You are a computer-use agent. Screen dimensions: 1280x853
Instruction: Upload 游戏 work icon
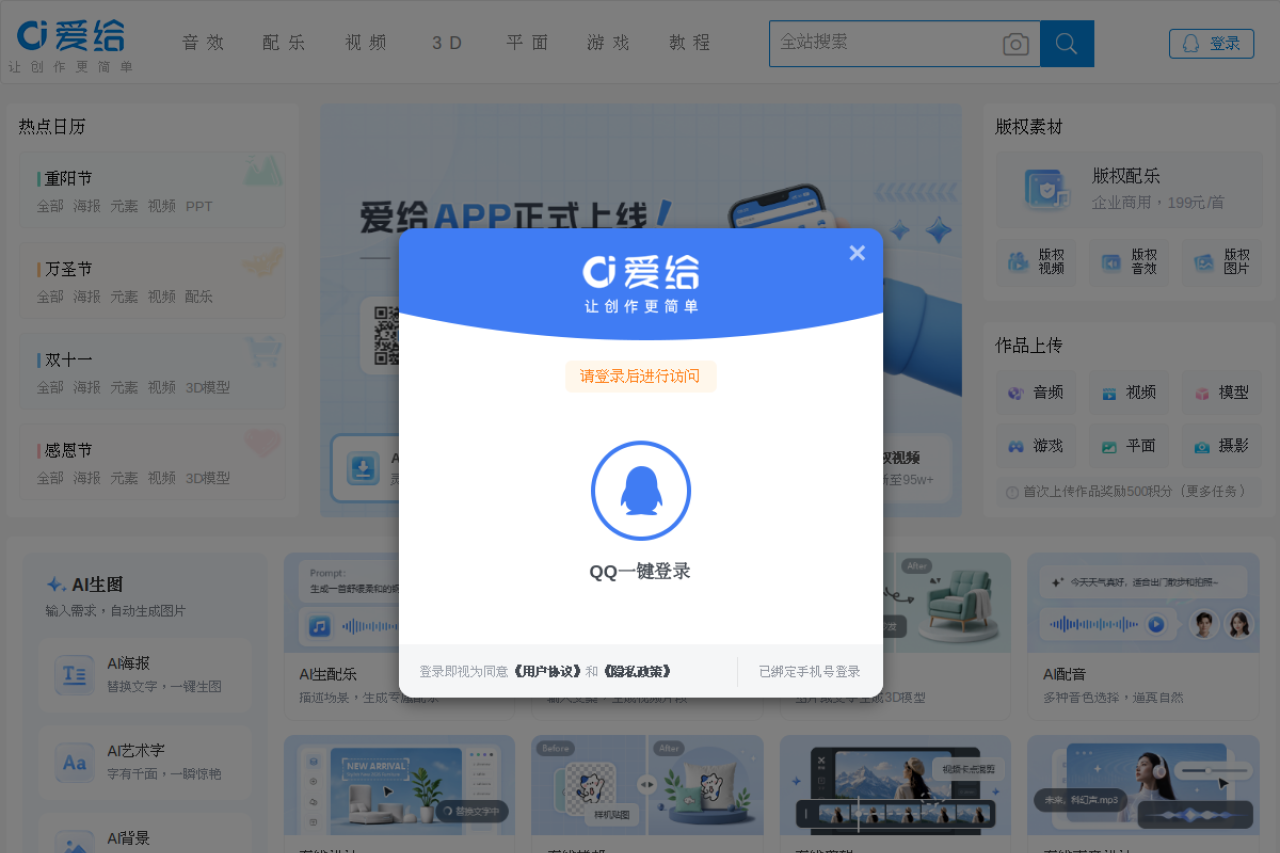click(1015, 447)
